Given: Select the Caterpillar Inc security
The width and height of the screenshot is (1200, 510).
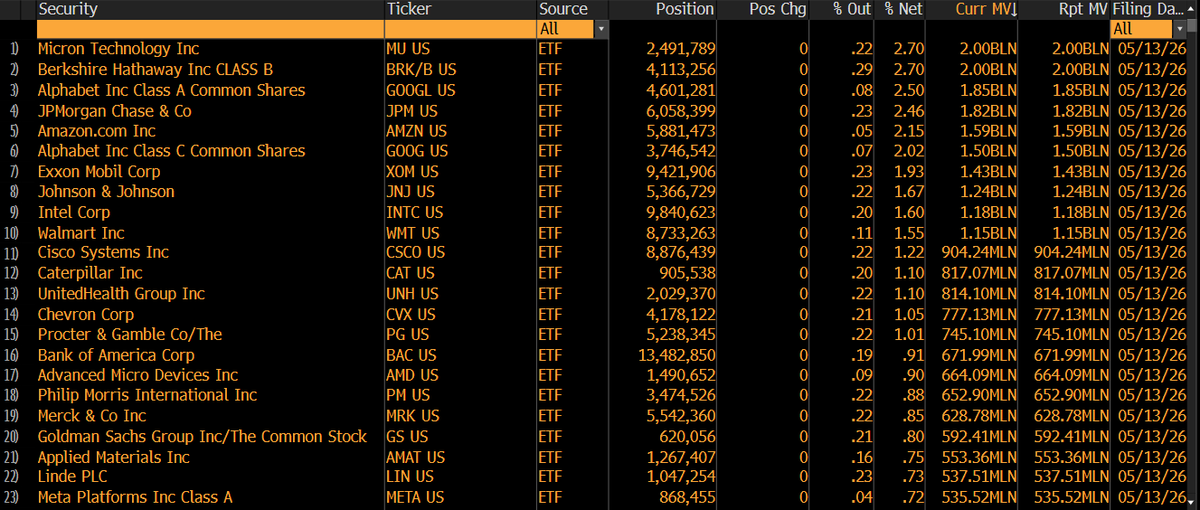Looking at the screenshot, I should [90, 273].
